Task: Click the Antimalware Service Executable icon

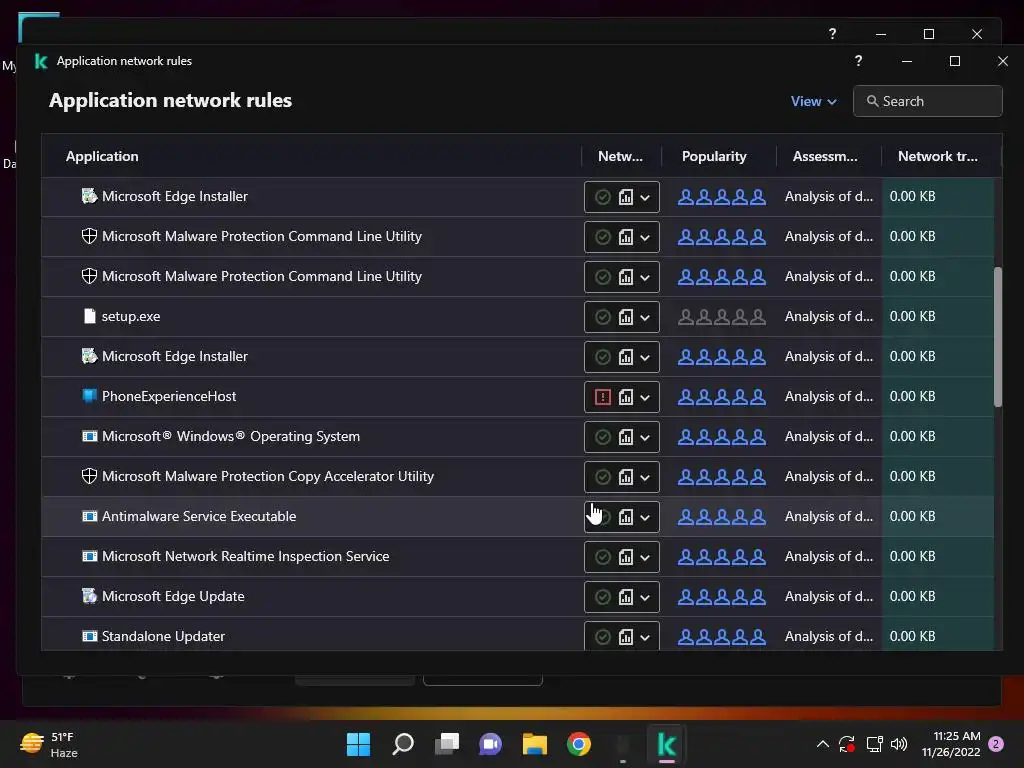Action: pyautogui.click(x=89, y=516)
